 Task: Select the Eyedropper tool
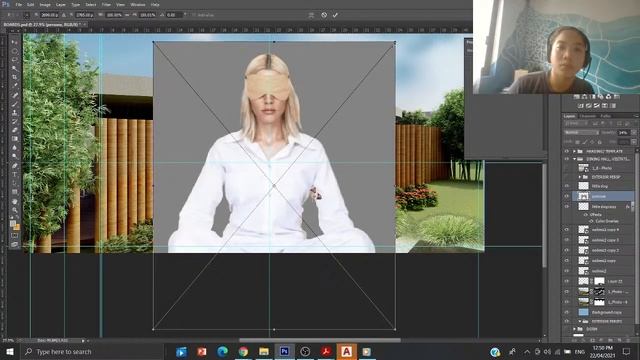point(15,86)
